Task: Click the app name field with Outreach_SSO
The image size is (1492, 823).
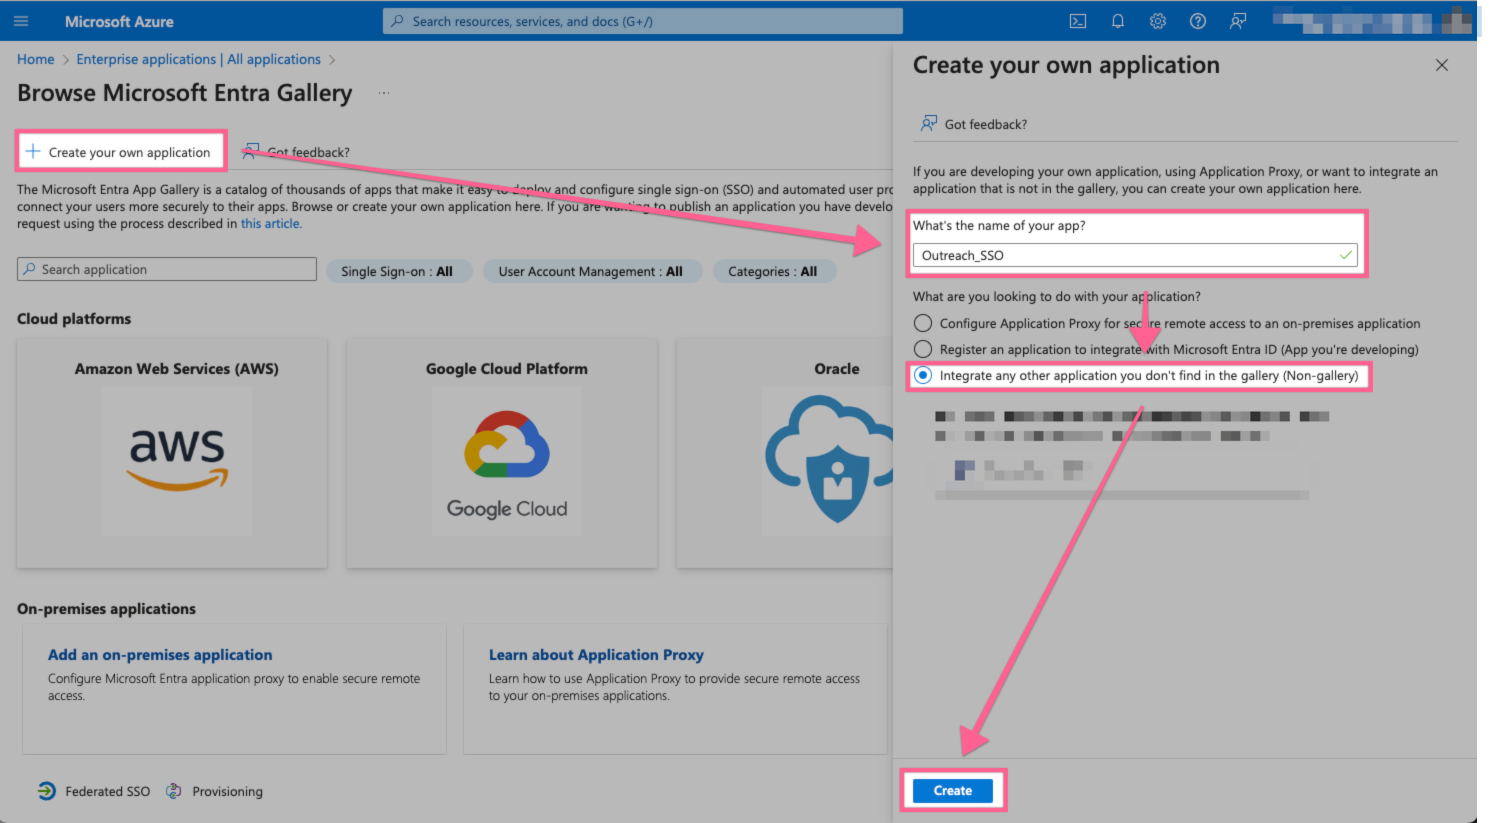Action: pos(1135,255)
